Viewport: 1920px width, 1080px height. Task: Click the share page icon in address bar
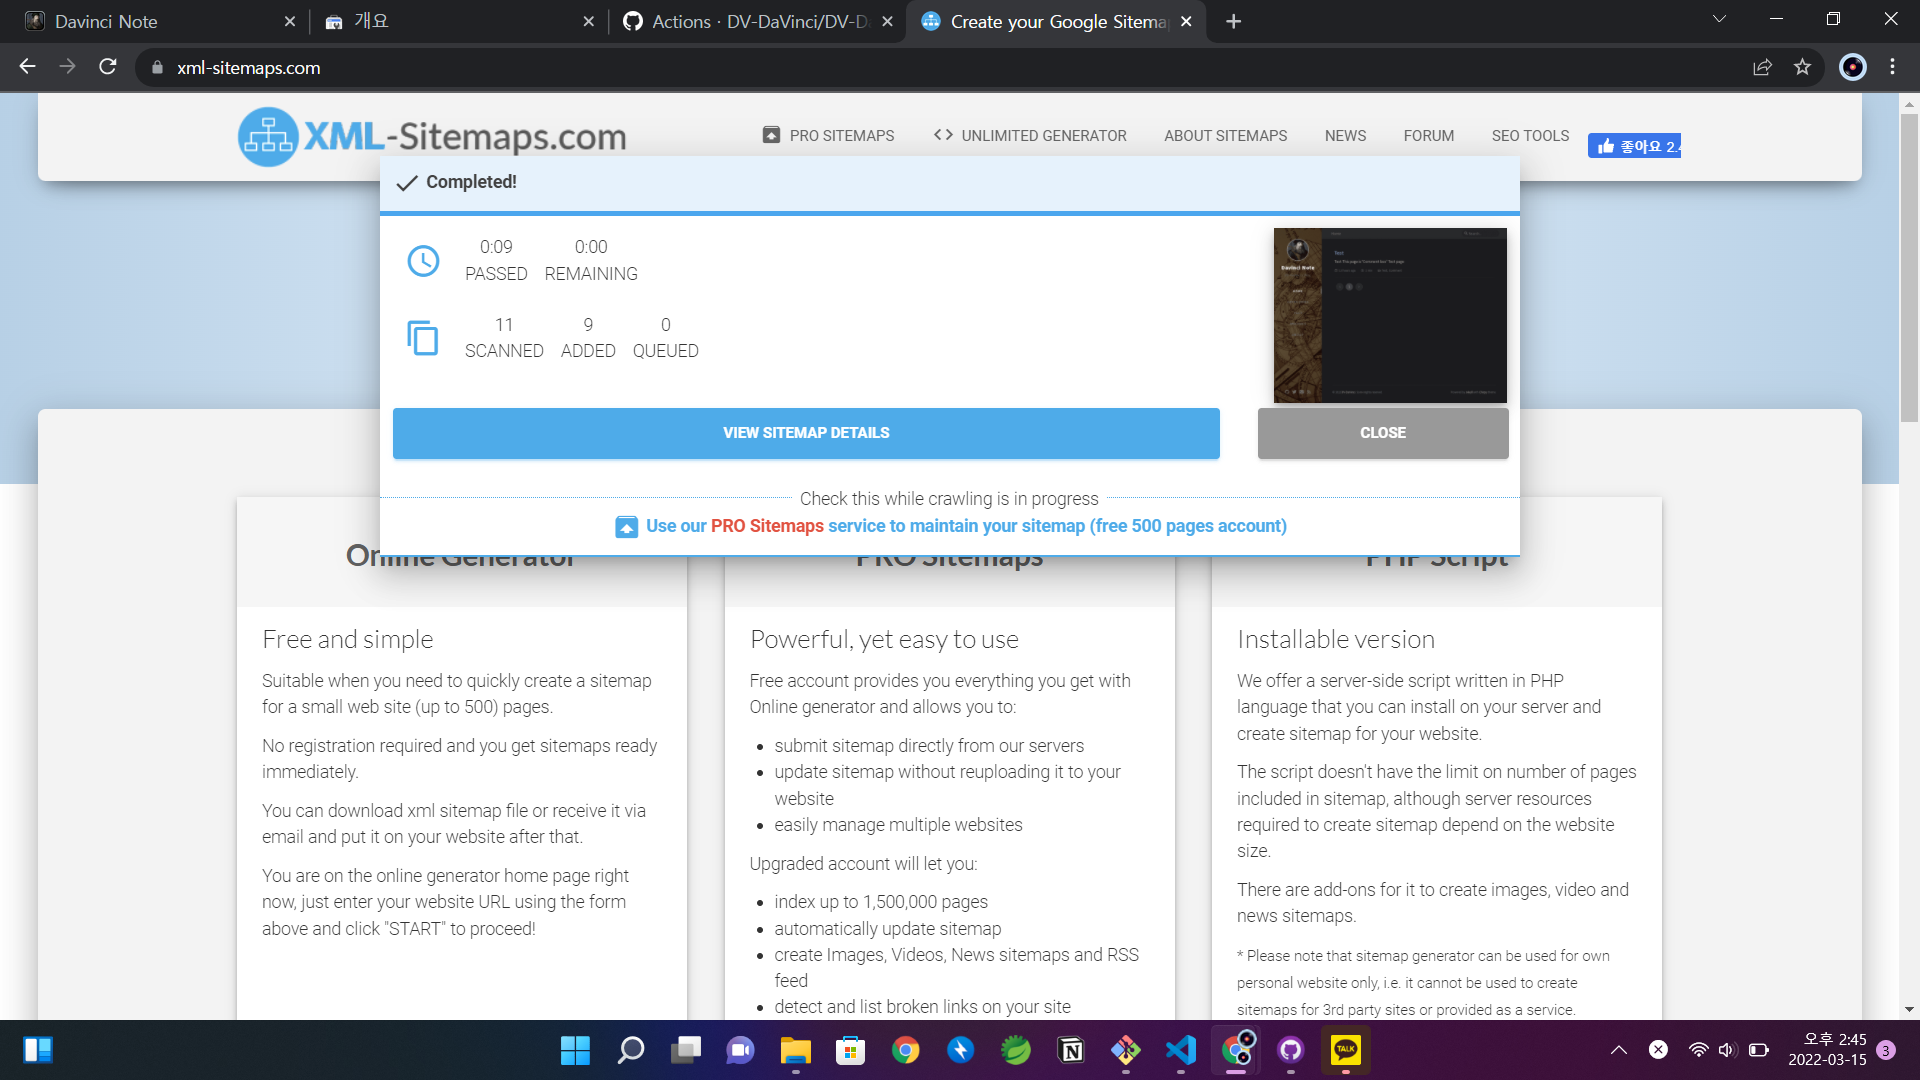[x=1762, y=67]
